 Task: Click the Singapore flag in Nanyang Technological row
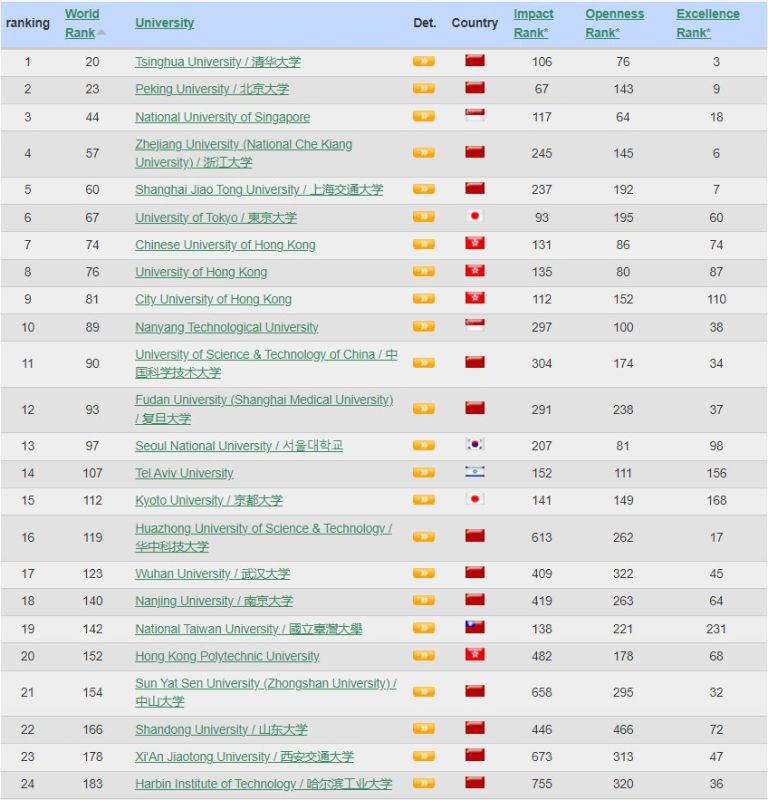click(475, 326)
